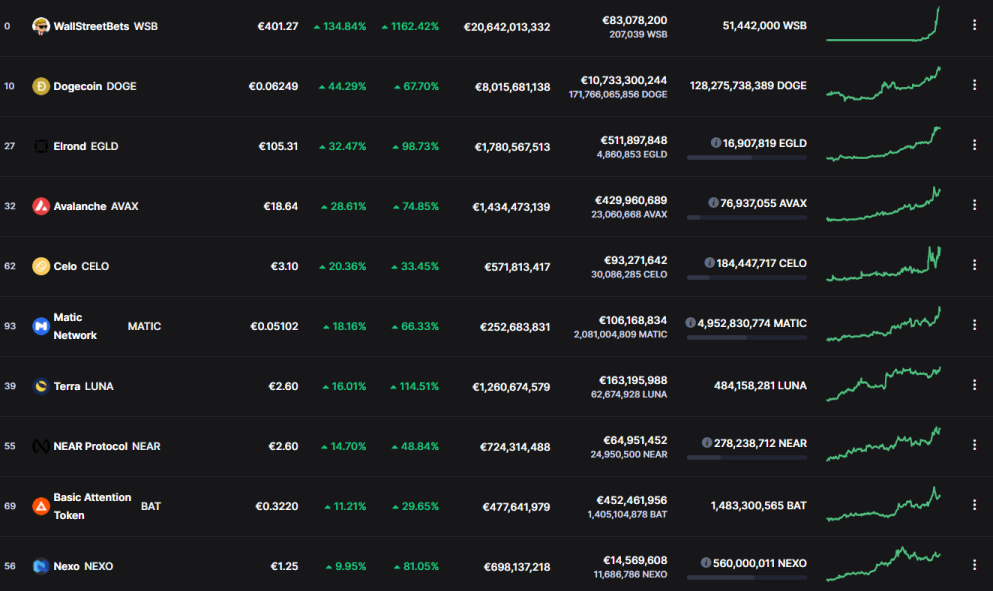Open the three-dot menu for NEAR Protocol row

[974, 445]
